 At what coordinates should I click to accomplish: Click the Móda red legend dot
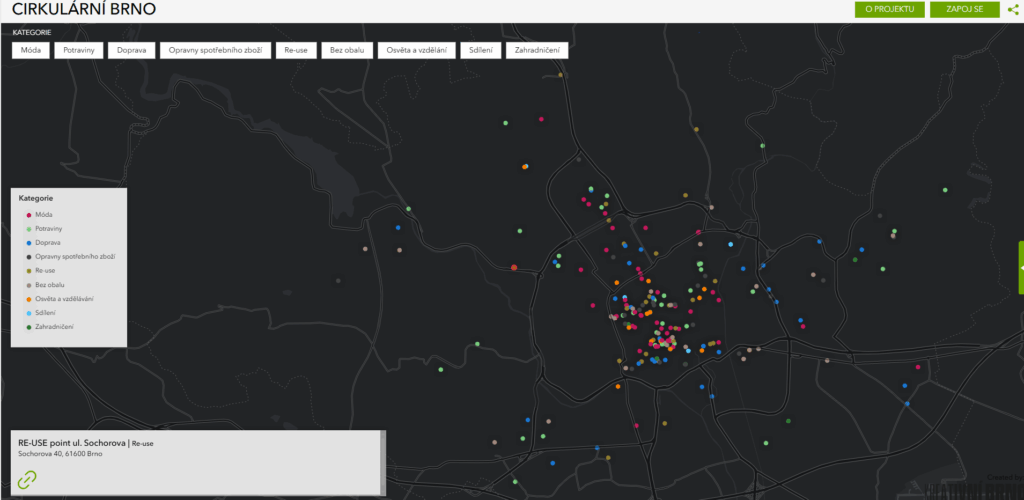(28, 215)
